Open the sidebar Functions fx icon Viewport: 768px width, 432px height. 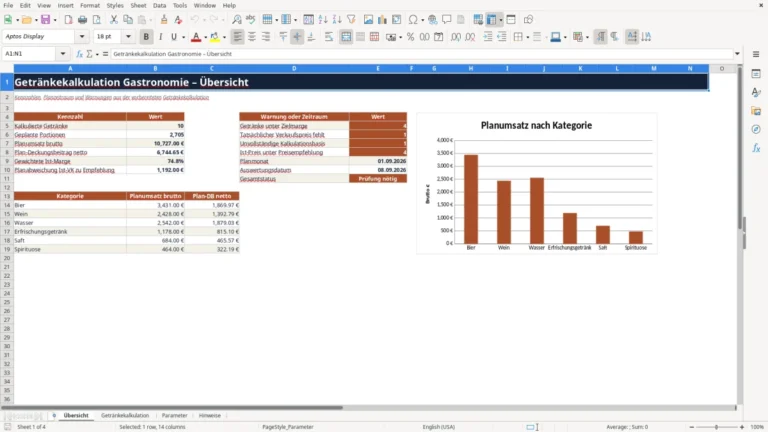(756, 148)
